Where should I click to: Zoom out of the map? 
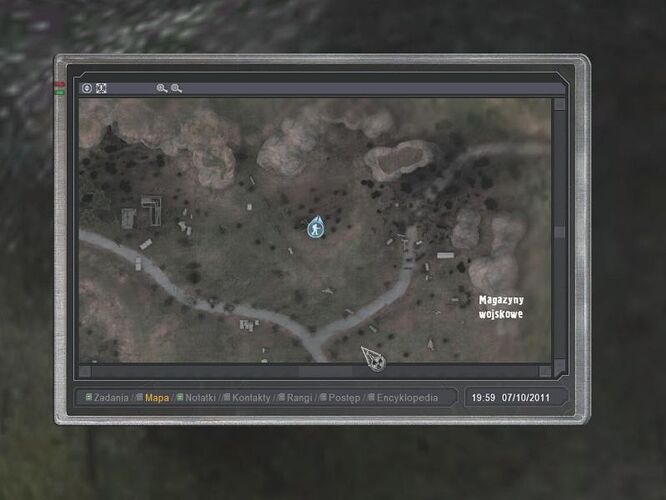(176, 88)
